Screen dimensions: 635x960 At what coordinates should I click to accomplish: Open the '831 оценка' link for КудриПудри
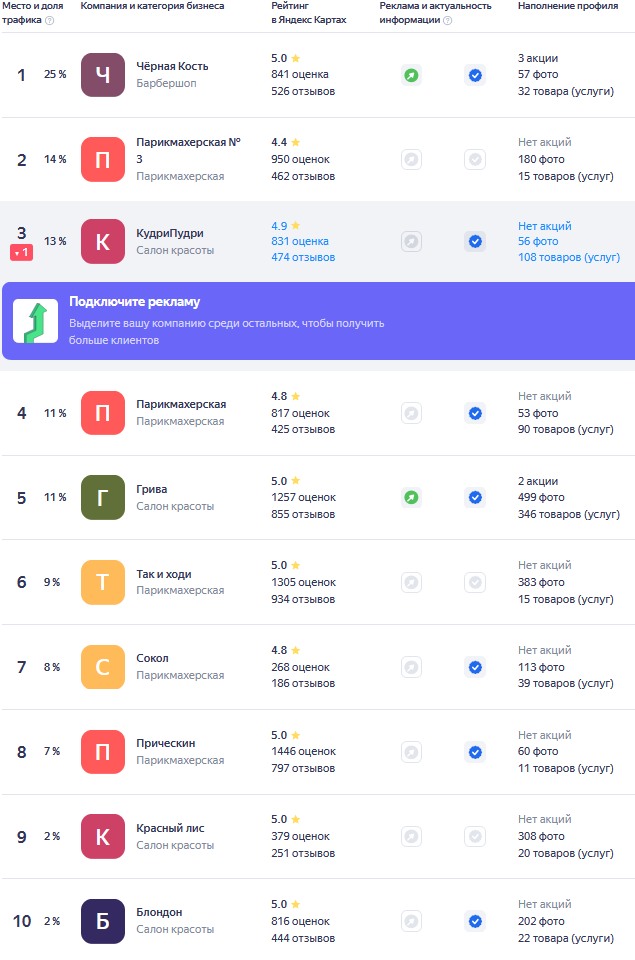300,241
